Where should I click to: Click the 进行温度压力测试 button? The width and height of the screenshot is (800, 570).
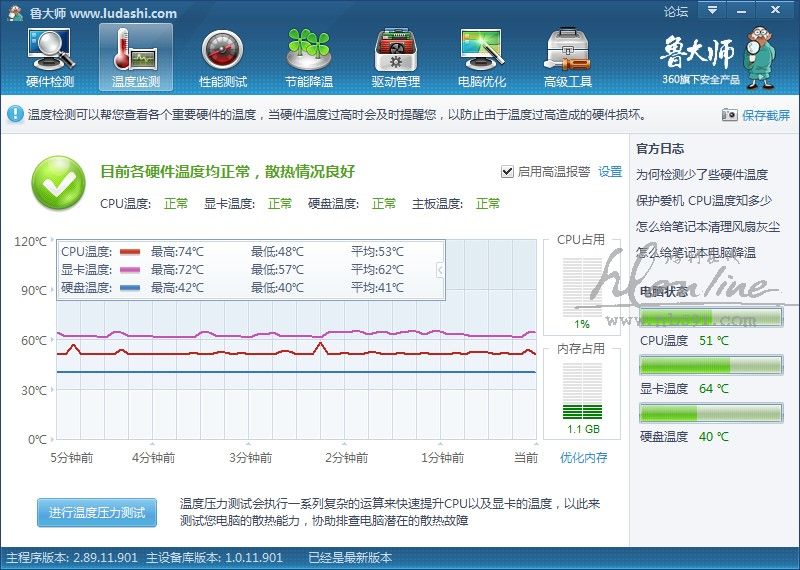[x=97, y=513]
